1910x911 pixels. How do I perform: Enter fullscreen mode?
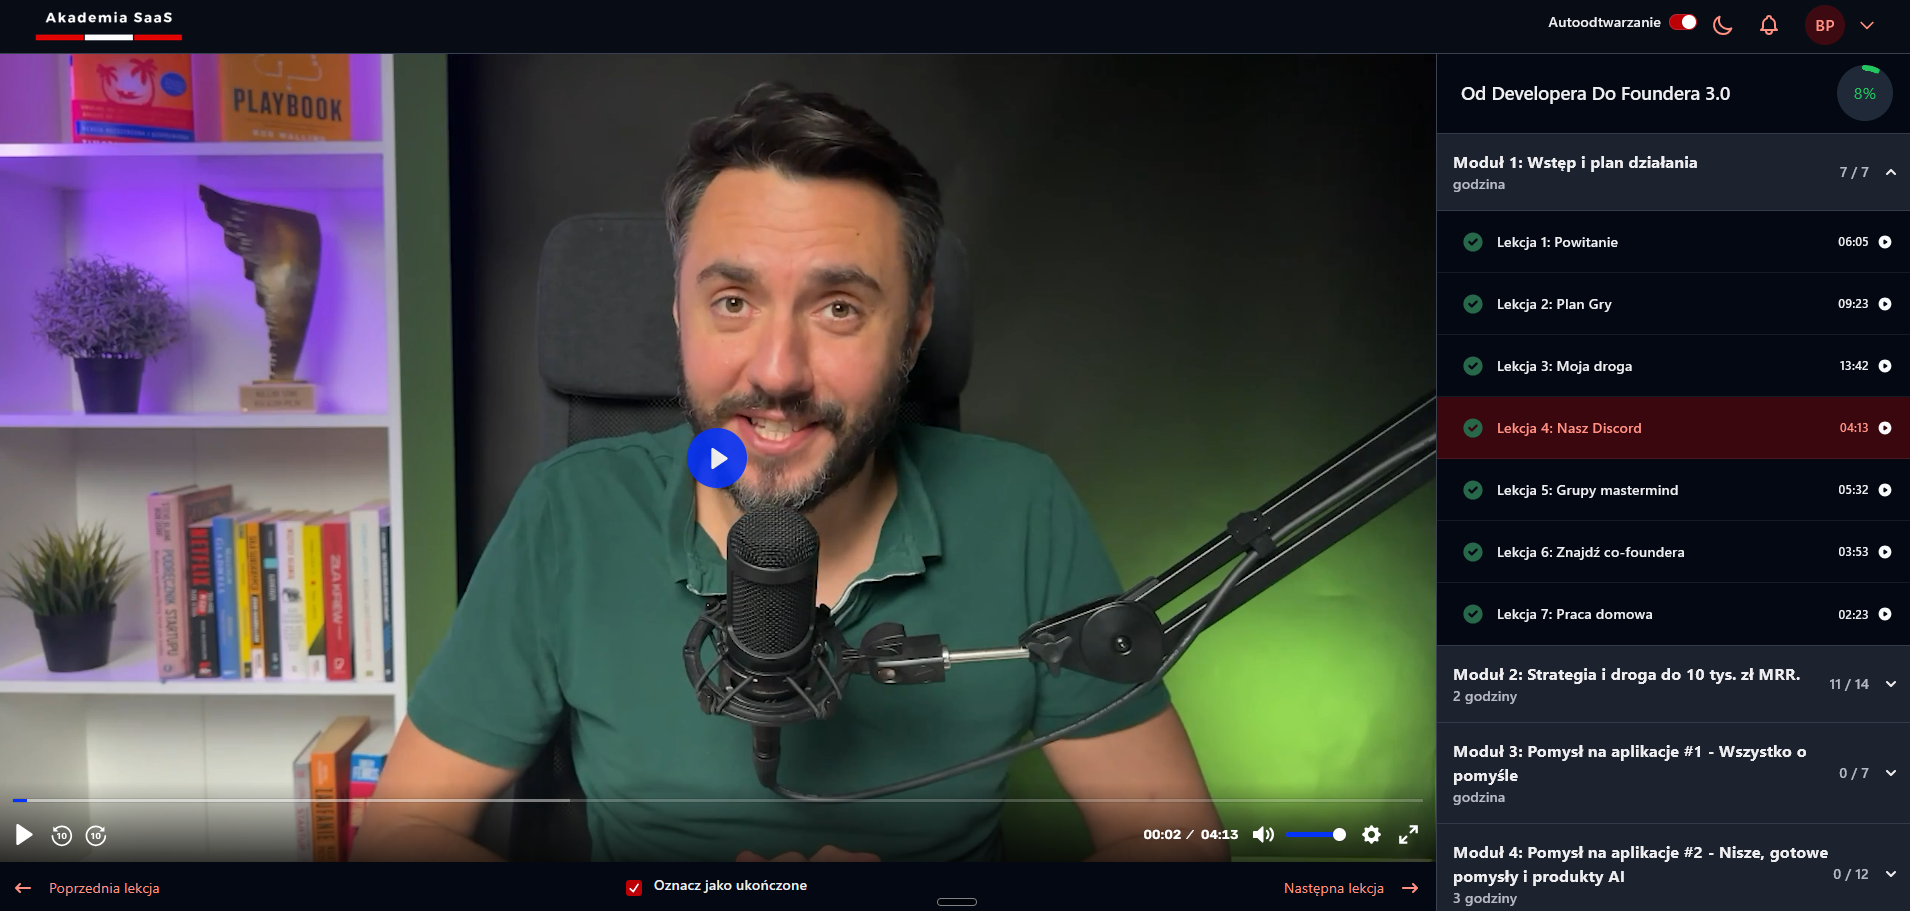click(x=1408, y=834)
